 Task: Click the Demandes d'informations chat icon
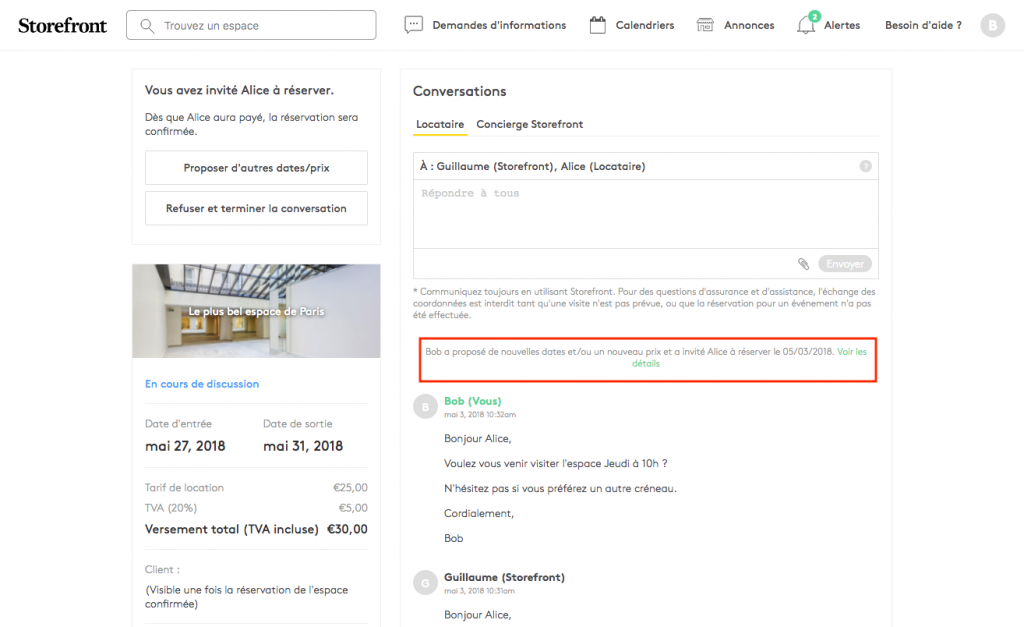(414, 25)
